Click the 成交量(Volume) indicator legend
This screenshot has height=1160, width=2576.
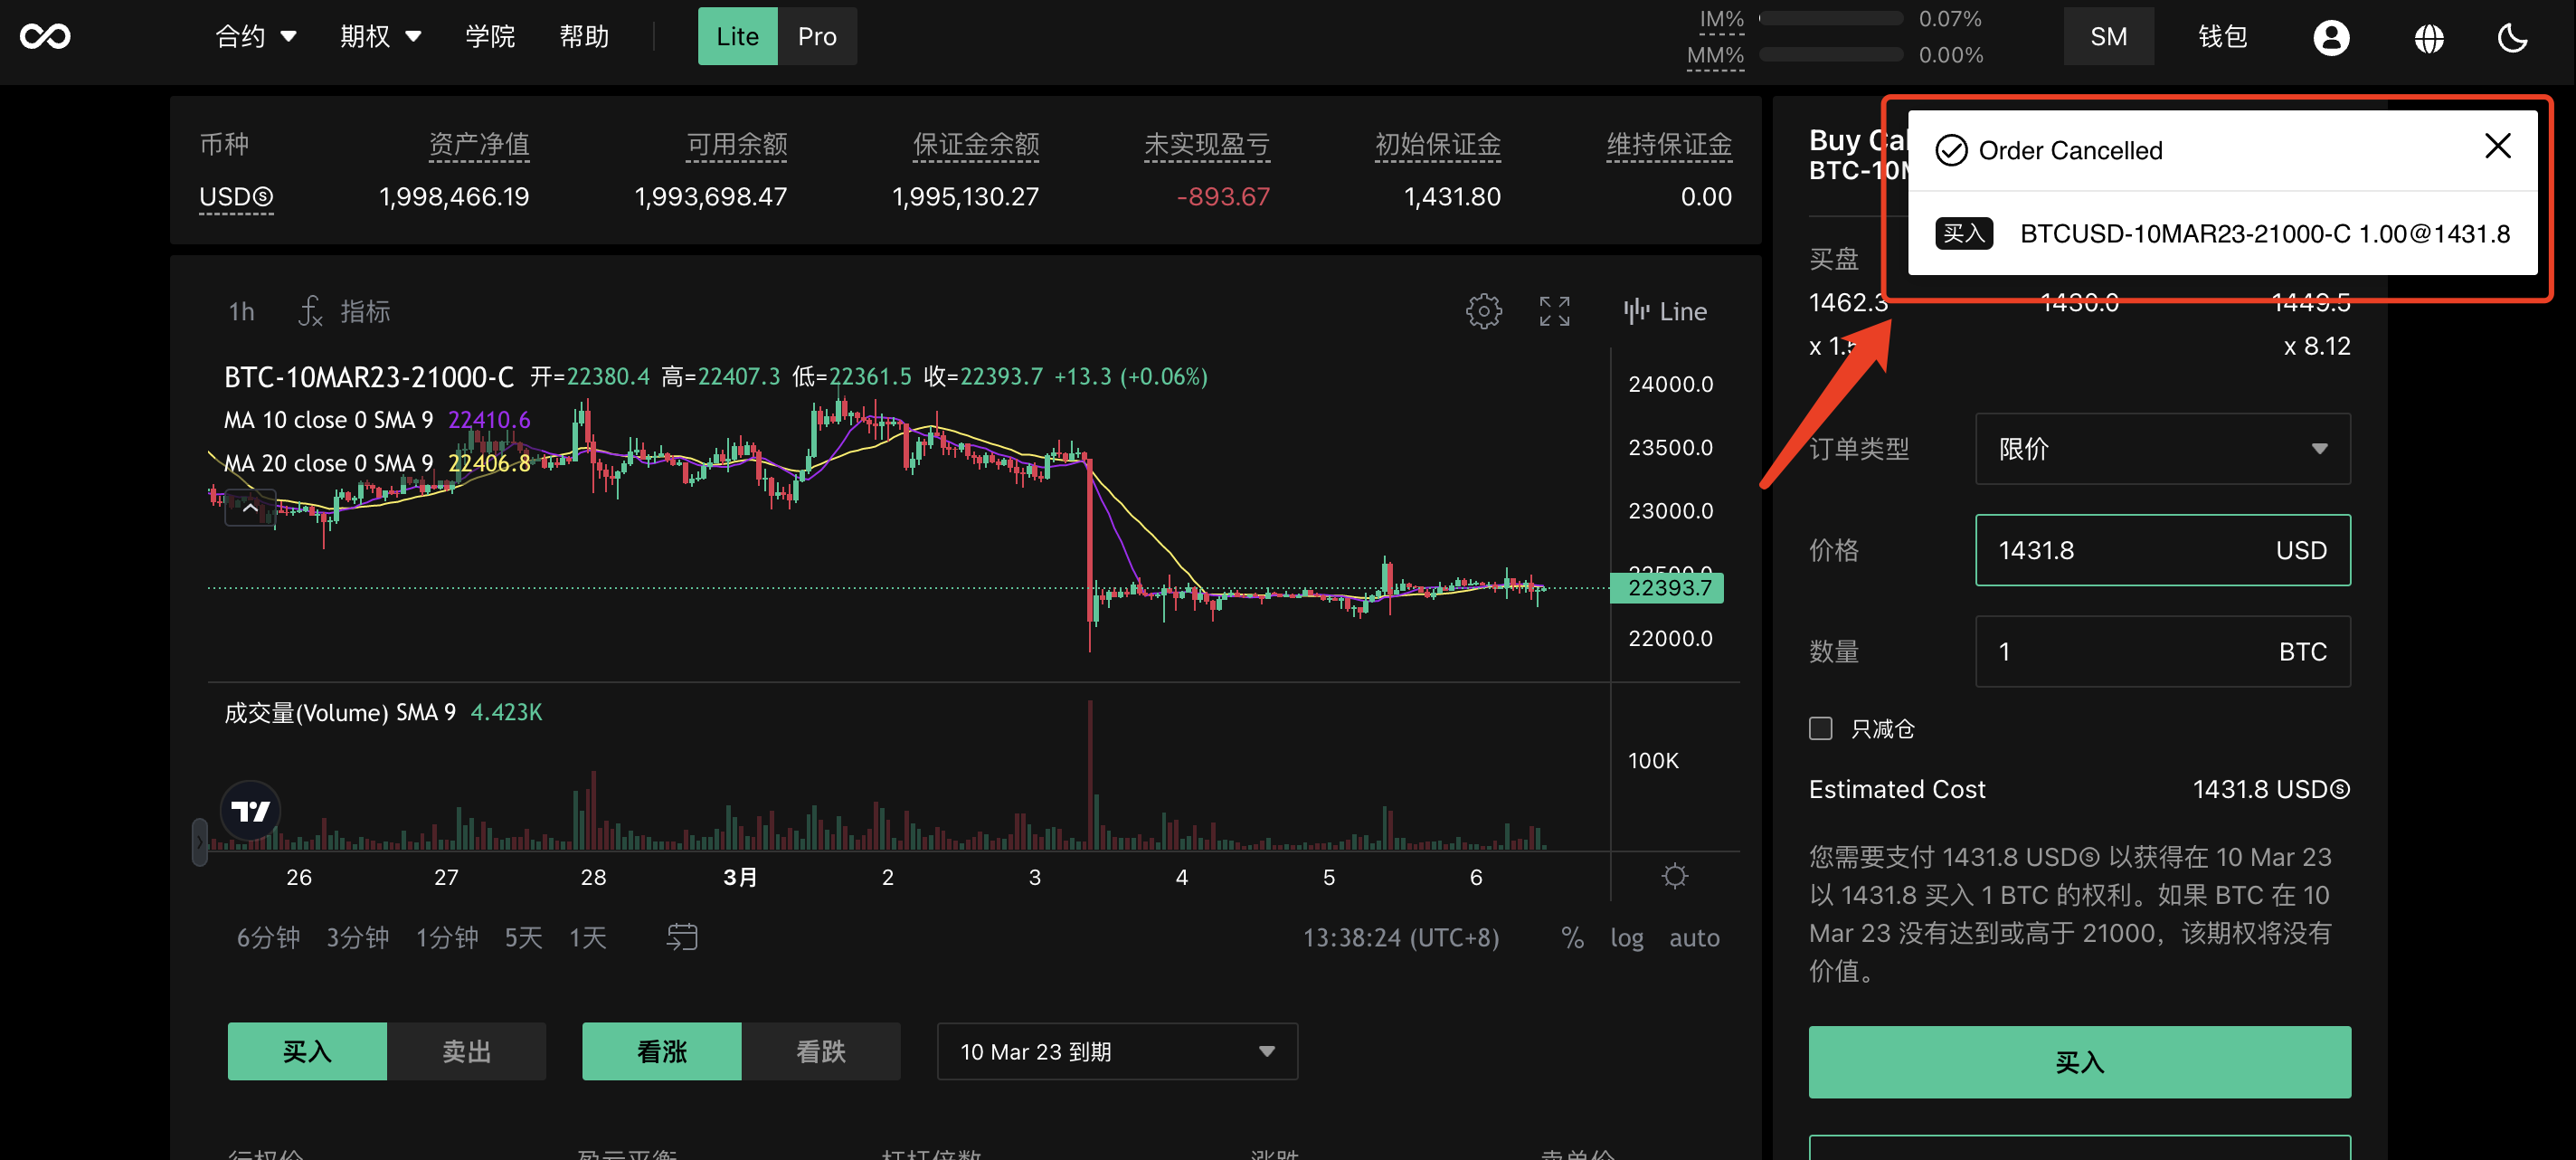click(383, 712)
